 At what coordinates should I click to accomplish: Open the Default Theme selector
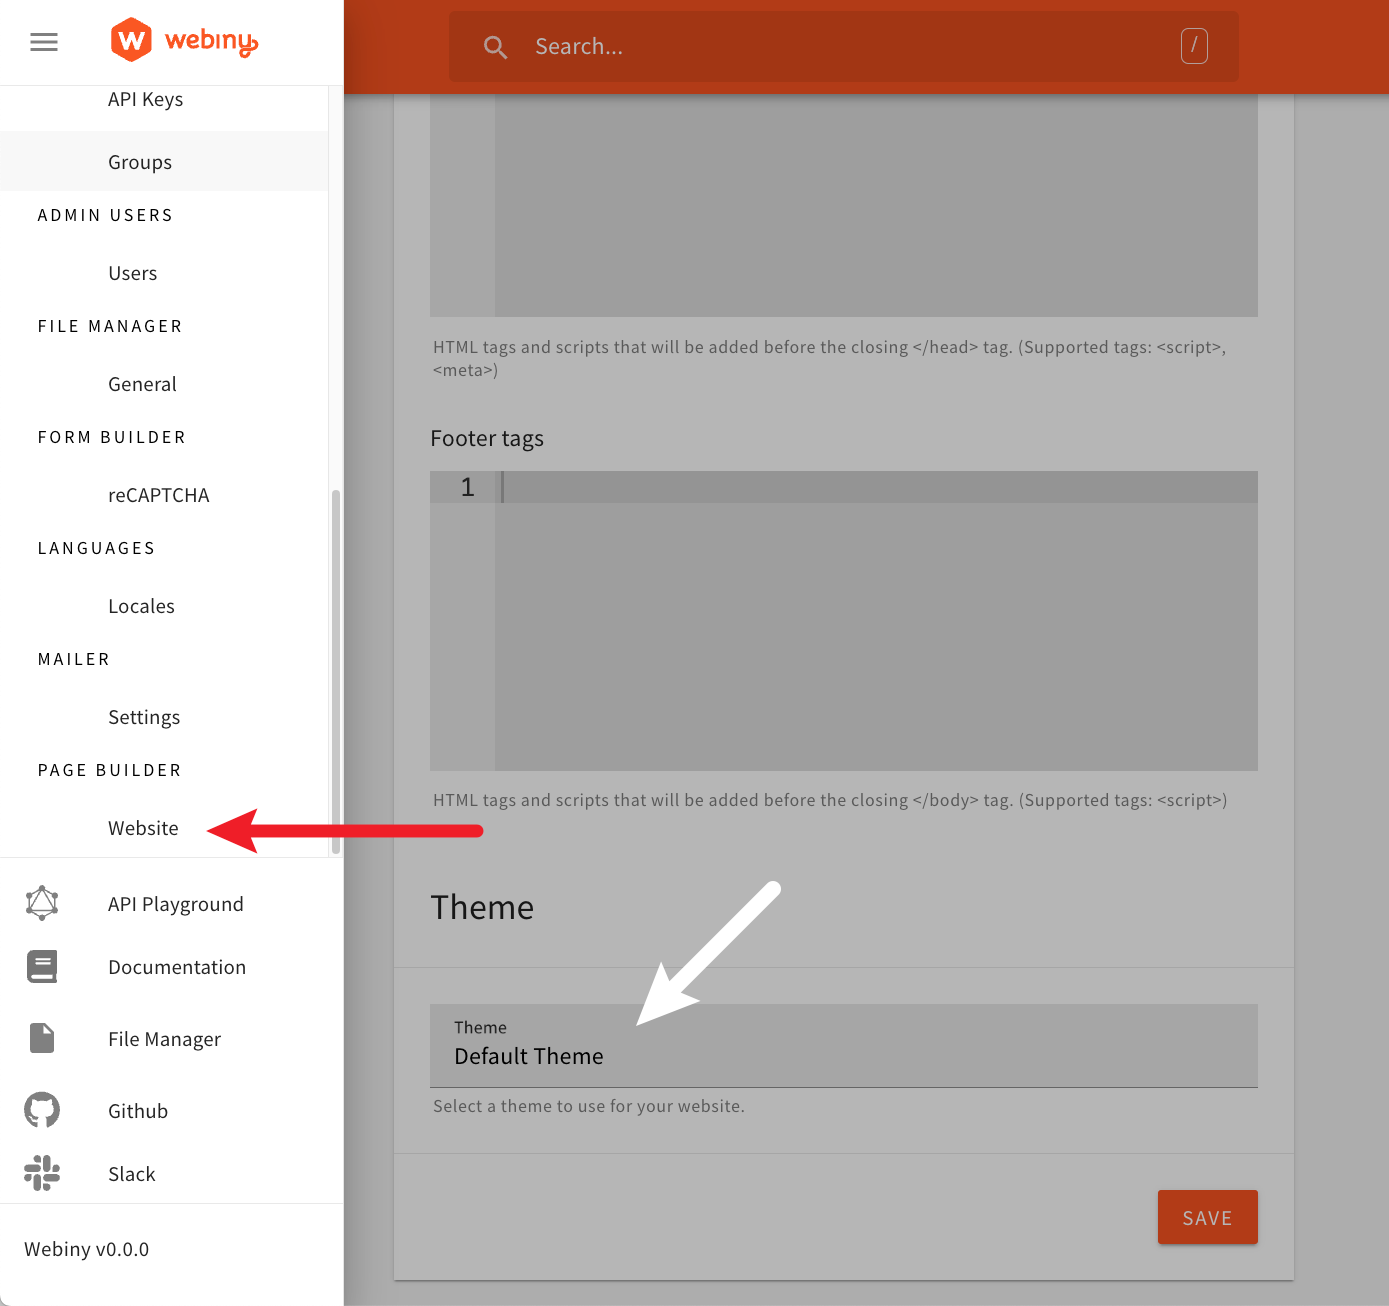843,1046
